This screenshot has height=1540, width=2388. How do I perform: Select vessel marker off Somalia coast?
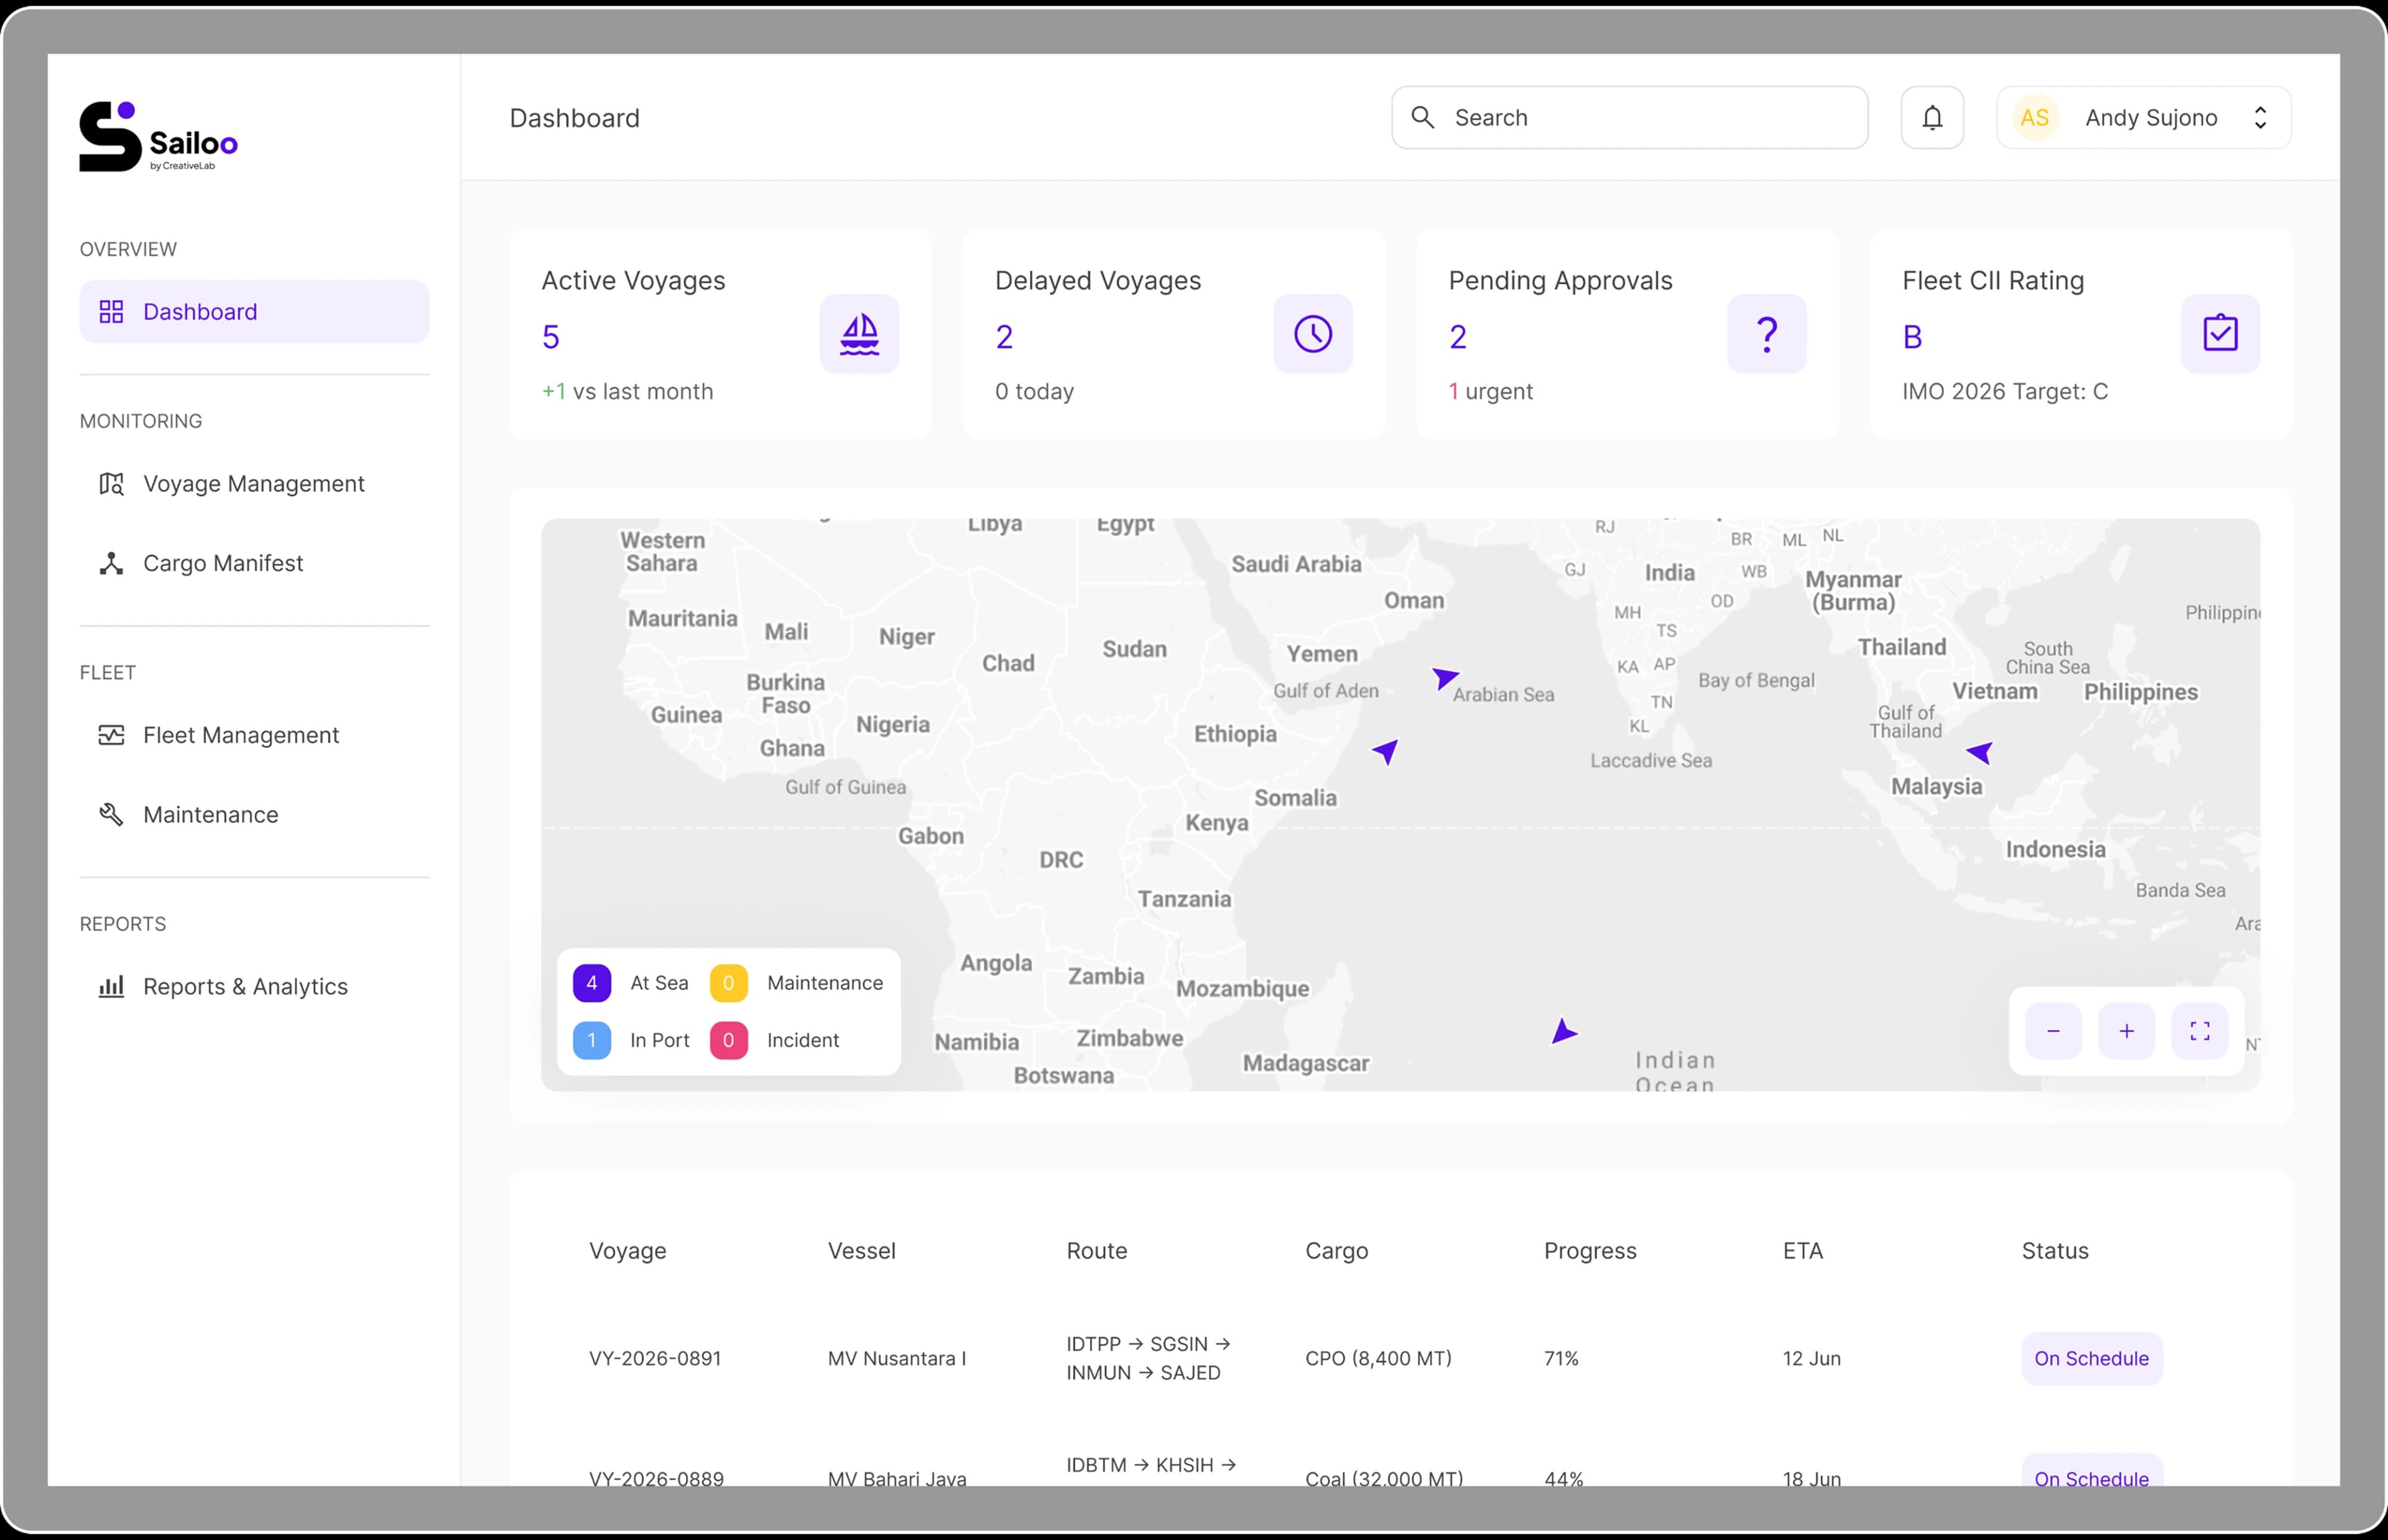(x=1386, y=751)
